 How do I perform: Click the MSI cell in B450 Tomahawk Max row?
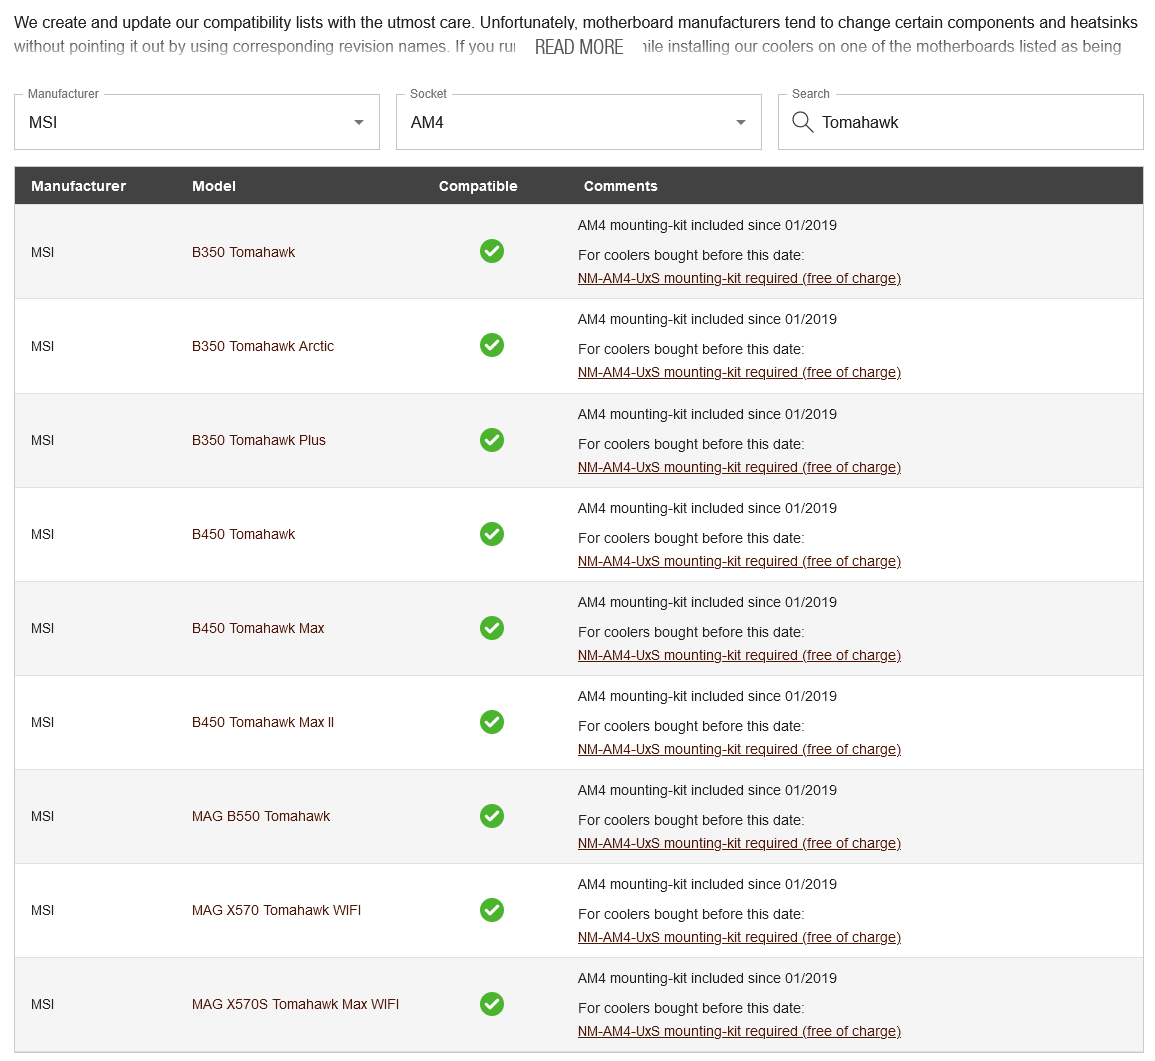point(43,628)
